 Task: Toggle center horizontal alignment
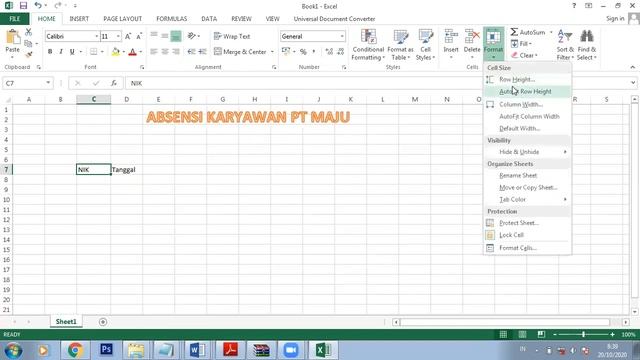click(165, 51)
